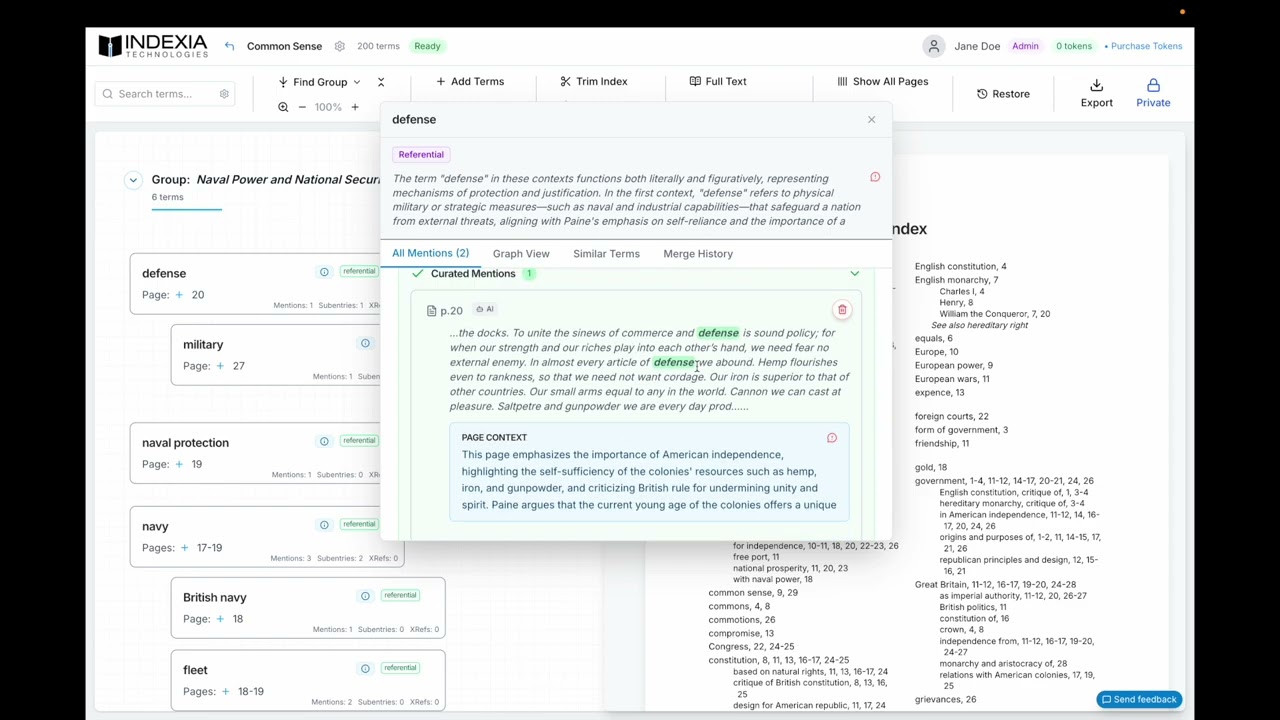Viewport: 1280px width, 720px height.
Task: Open the Similar Terms tab
Action: (606, 254)
